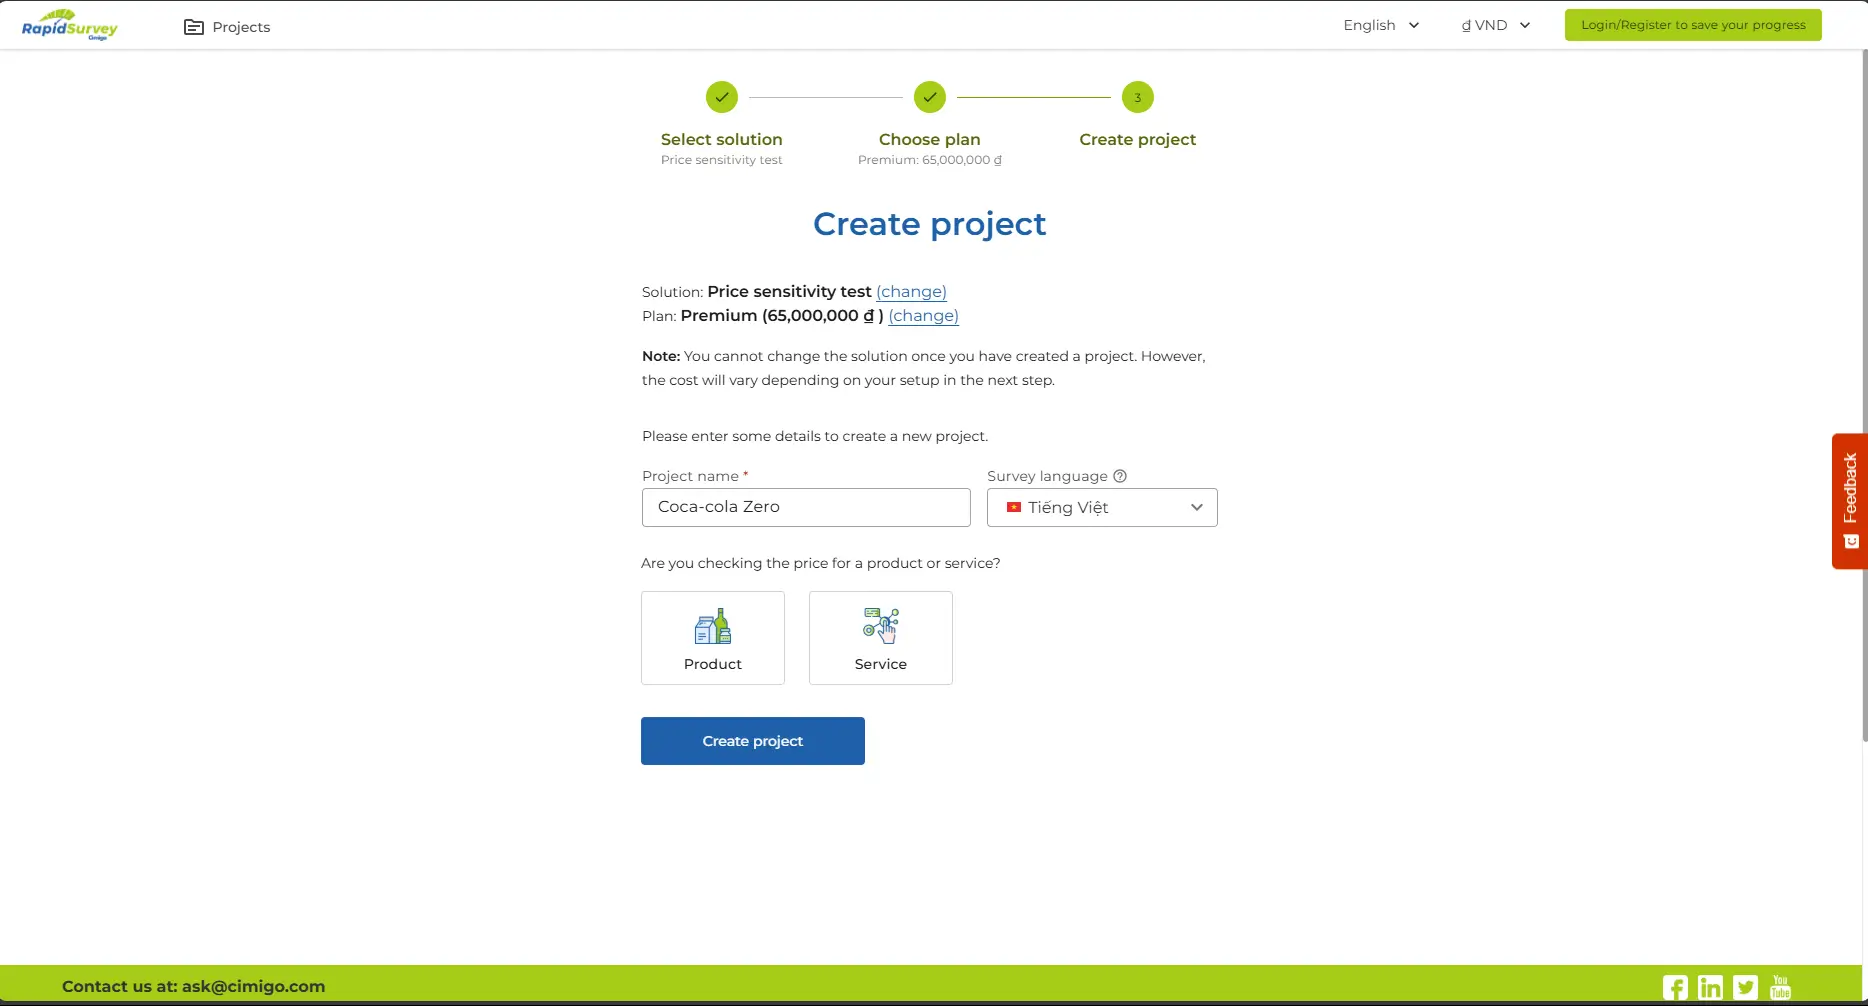This screenshot has height=1006, width=1868.
Task: Click the step 3 Create project indicator
Action: [x=1137, y=97]
